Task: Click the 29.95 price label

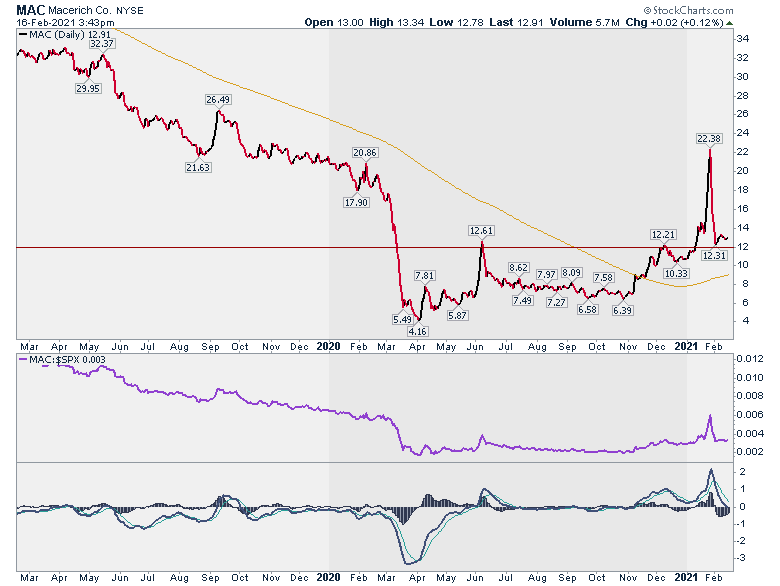Action: point(88,89)
